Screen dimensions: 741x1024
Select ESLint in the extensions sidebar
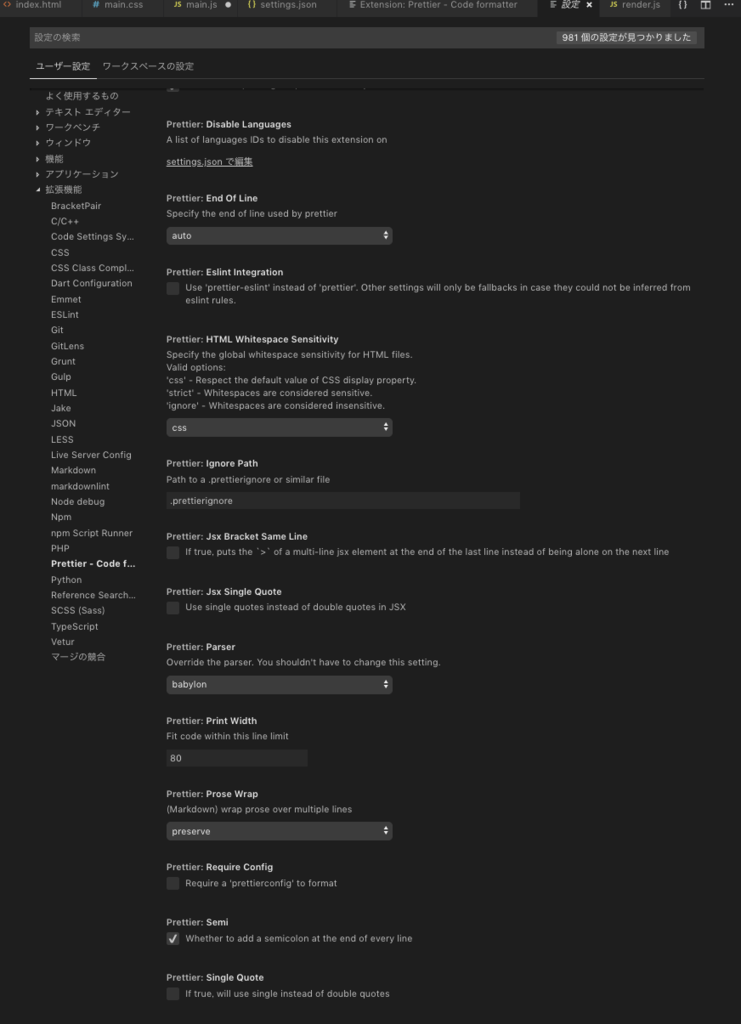coord(64,314)
